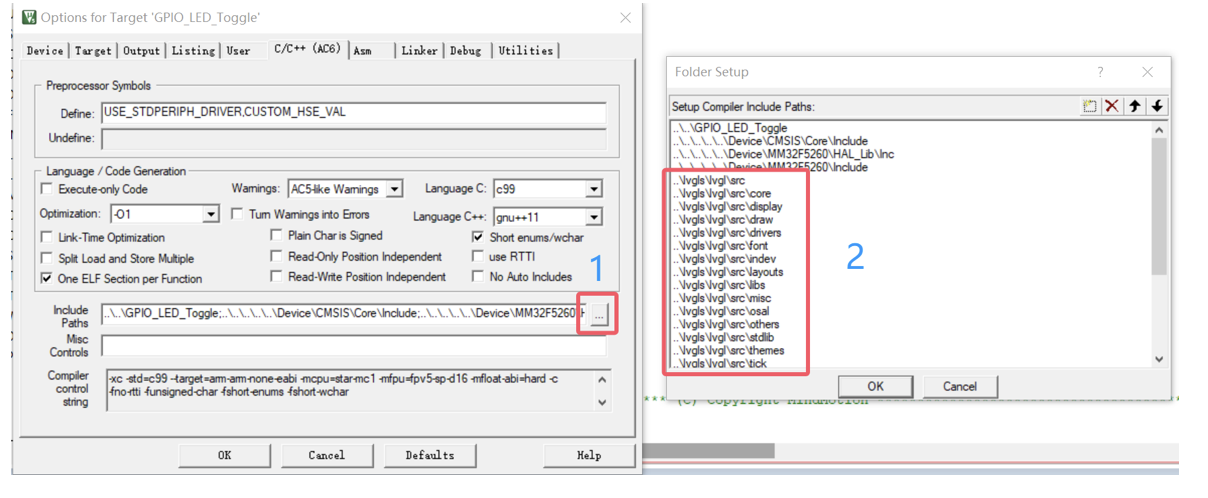The height and width of the screenshot is (498, 1208).
Task: Select path ..\lvgls\lvgl\src\font
Action: [x=720, y=245]
